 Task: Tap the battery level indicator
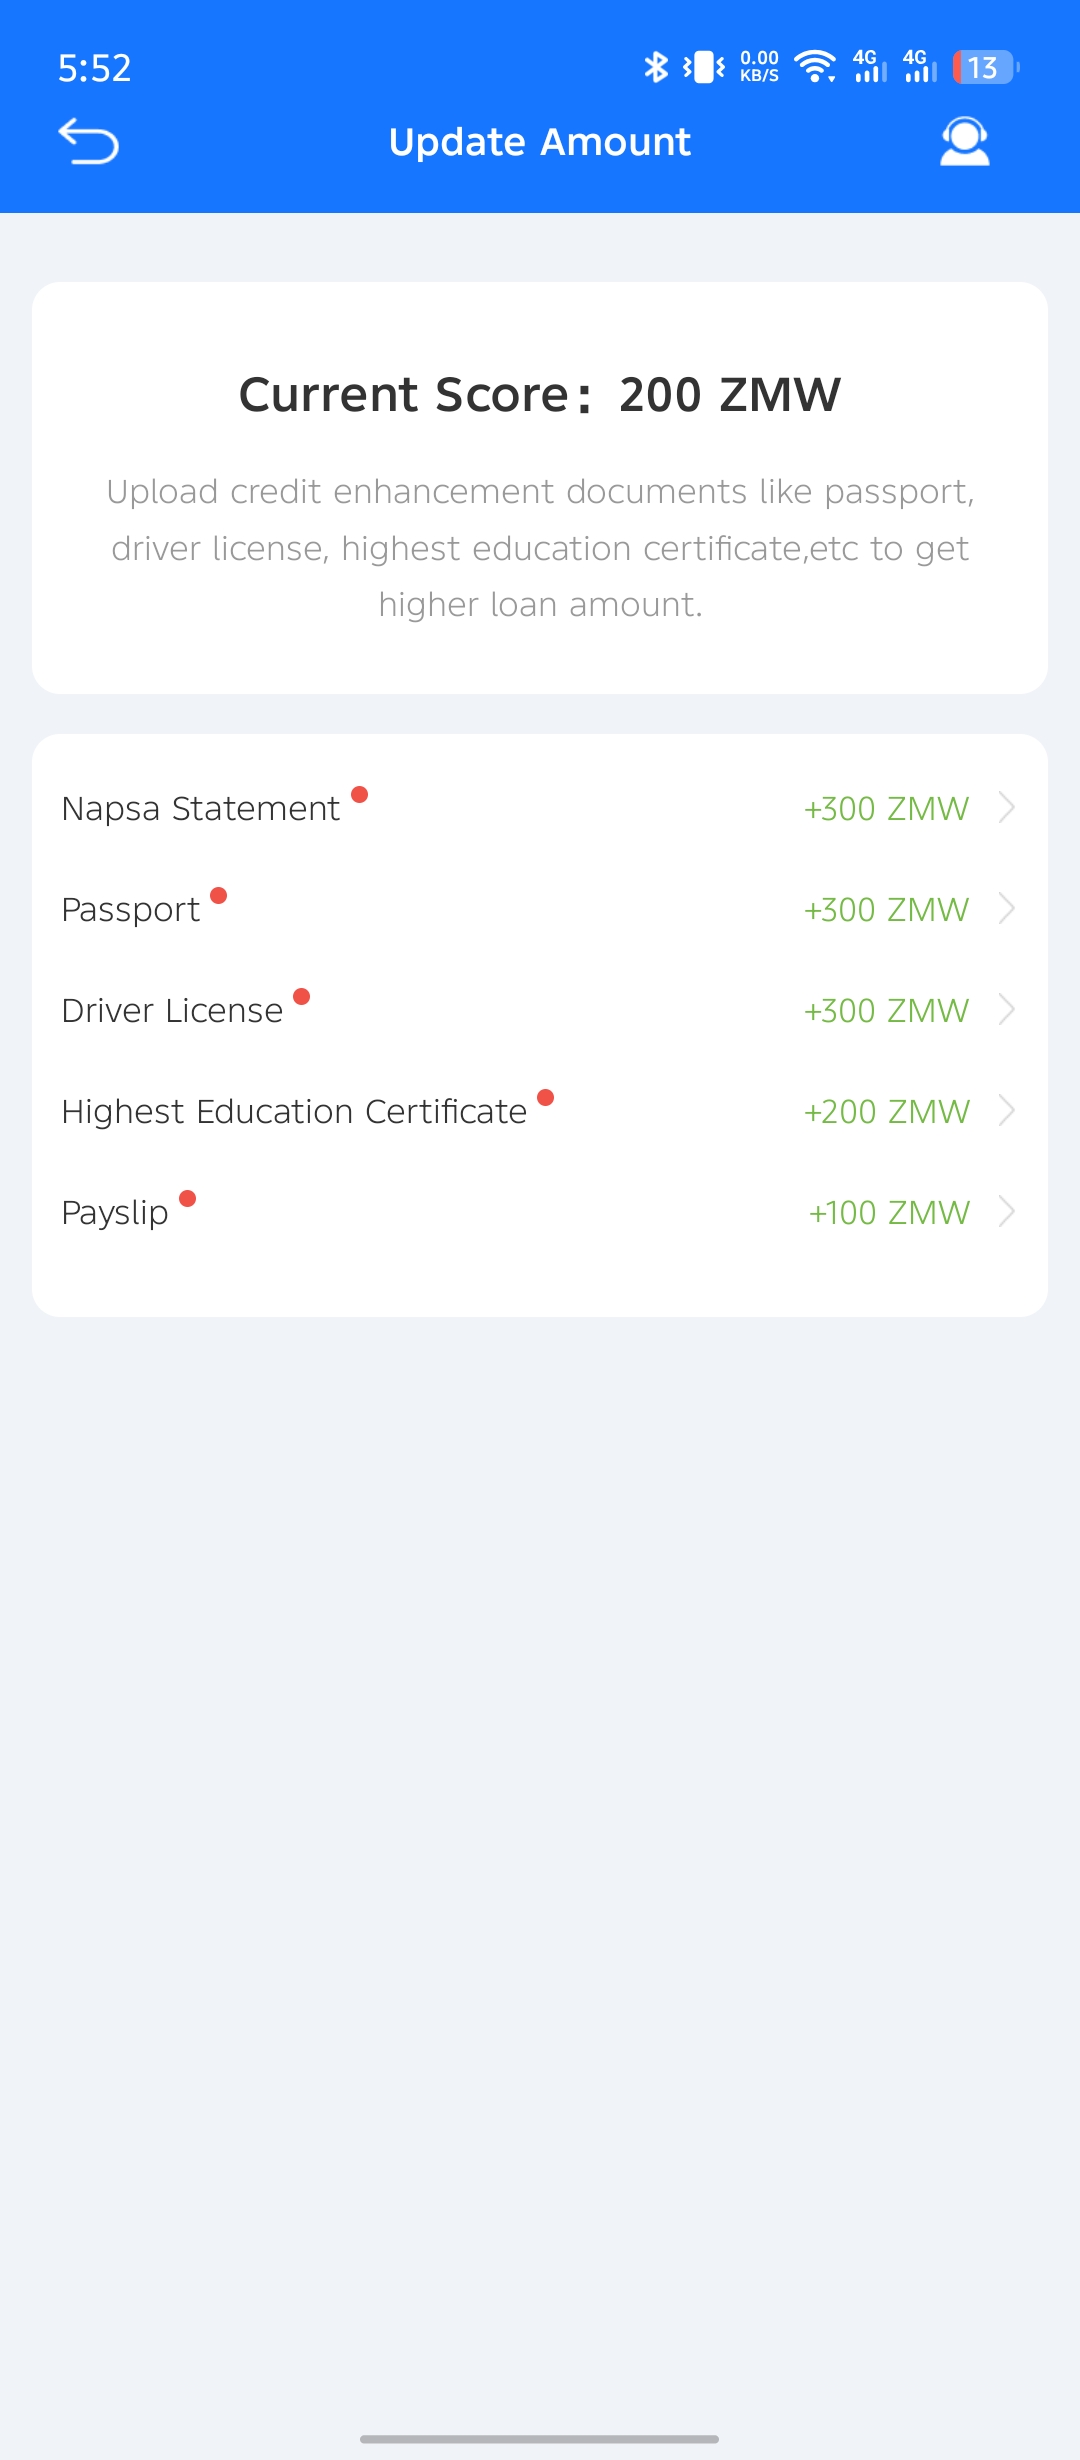click(x=985, y=67)
